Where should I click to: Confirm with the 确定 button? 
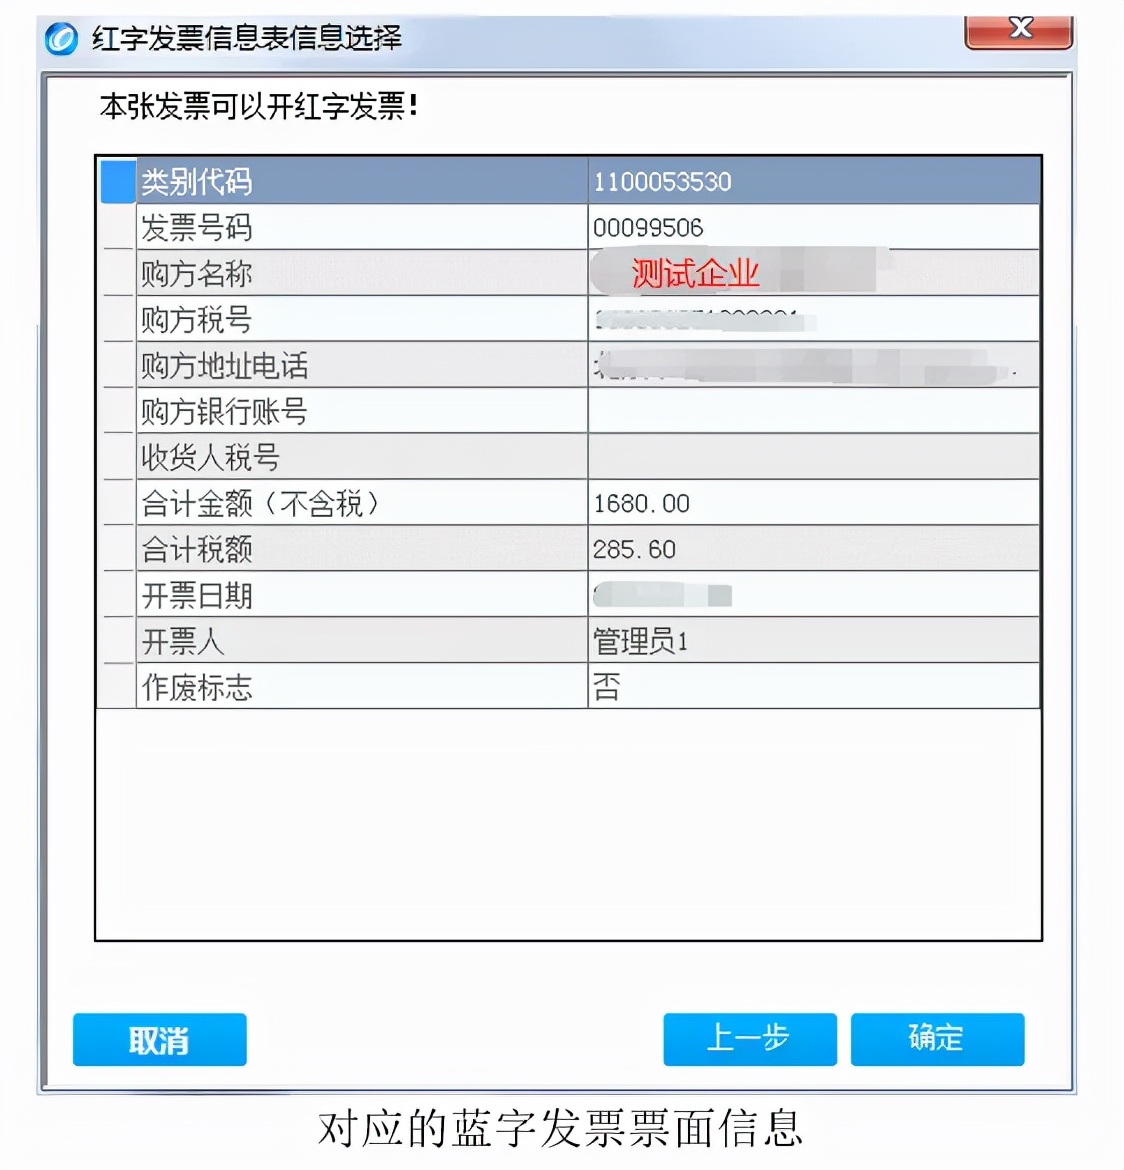(x=937, y=1039)
